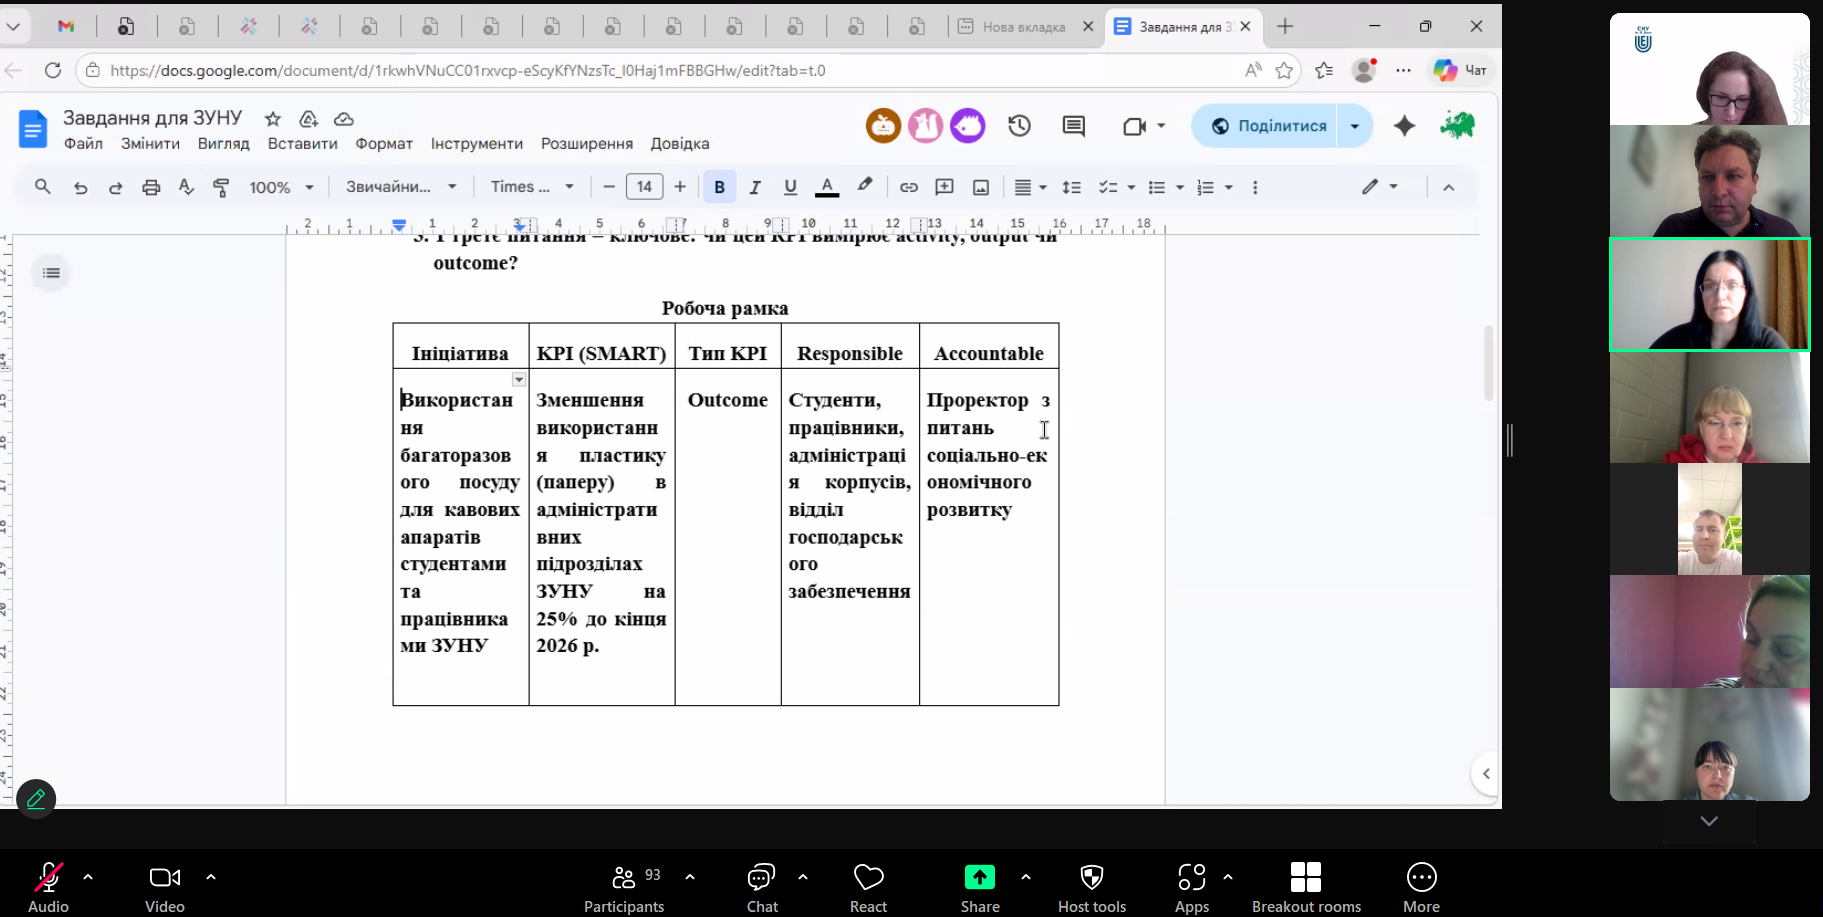Image resolution: width=1823 pixels, height=917 pixels.
Task: Click the Undo arrow in the toolbar
Action: tap(80, 188)
